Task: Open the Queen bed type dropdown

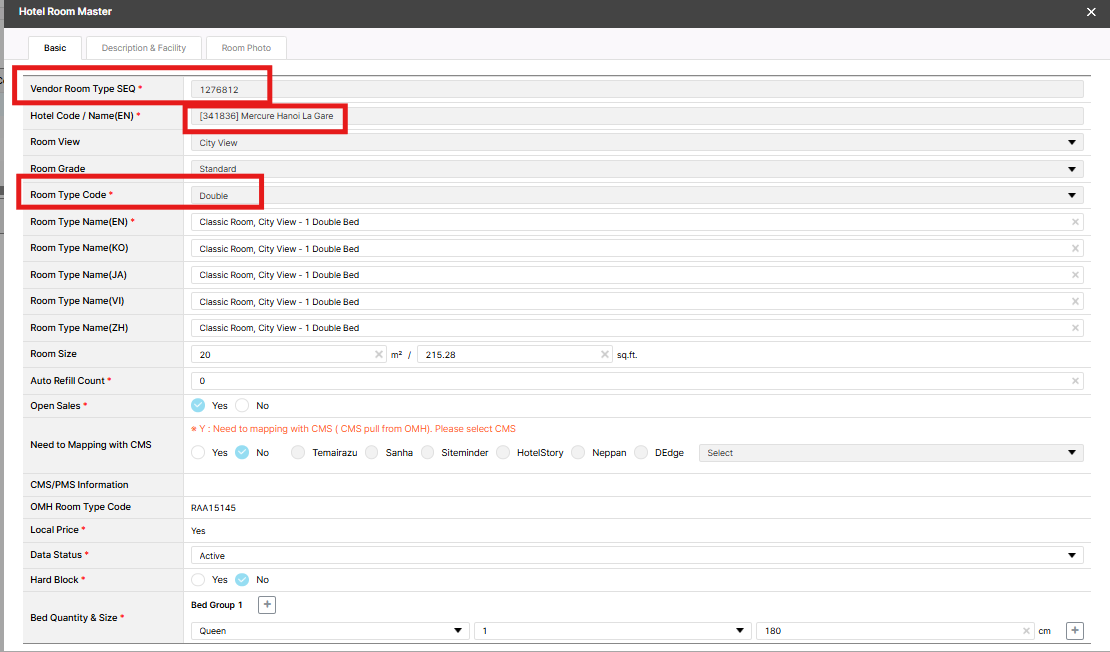Action: point(329,631)
